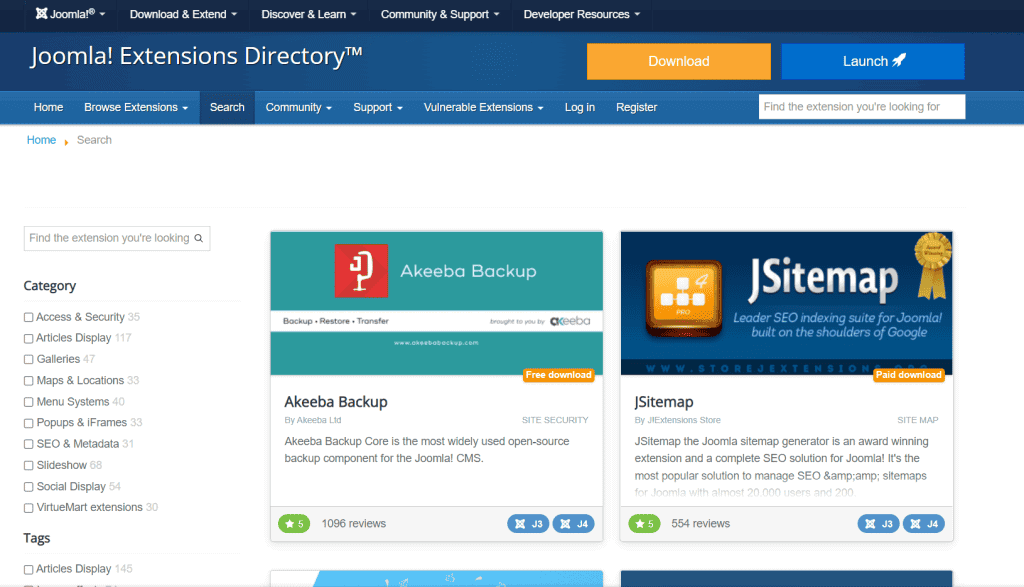
Task: Tick the Social Display checkbox
Action: 28,487
